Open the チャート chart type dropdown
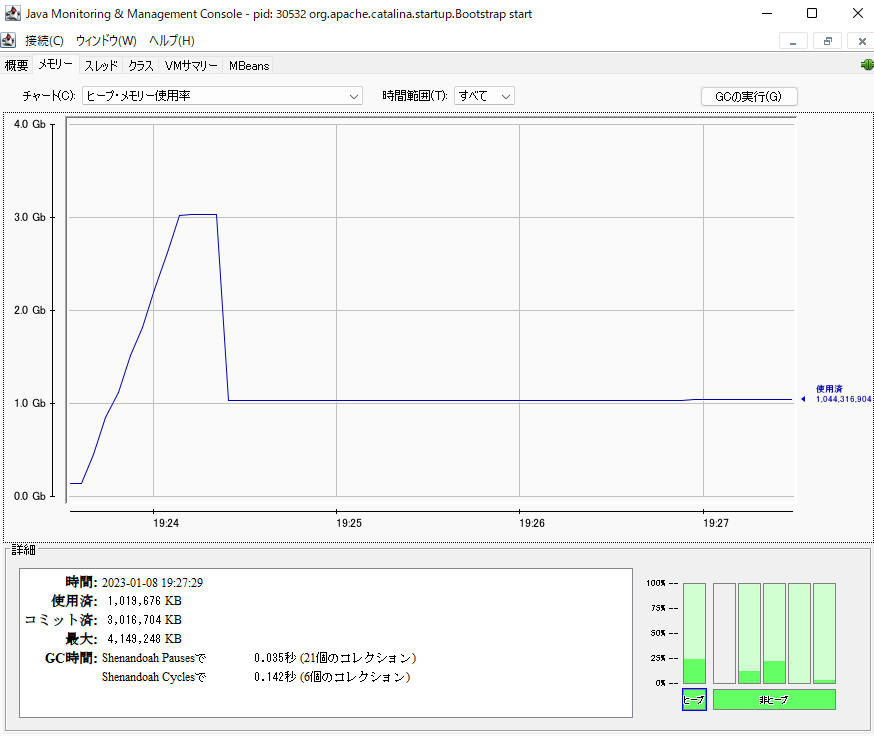874x736 pixels. click(222, 96)
